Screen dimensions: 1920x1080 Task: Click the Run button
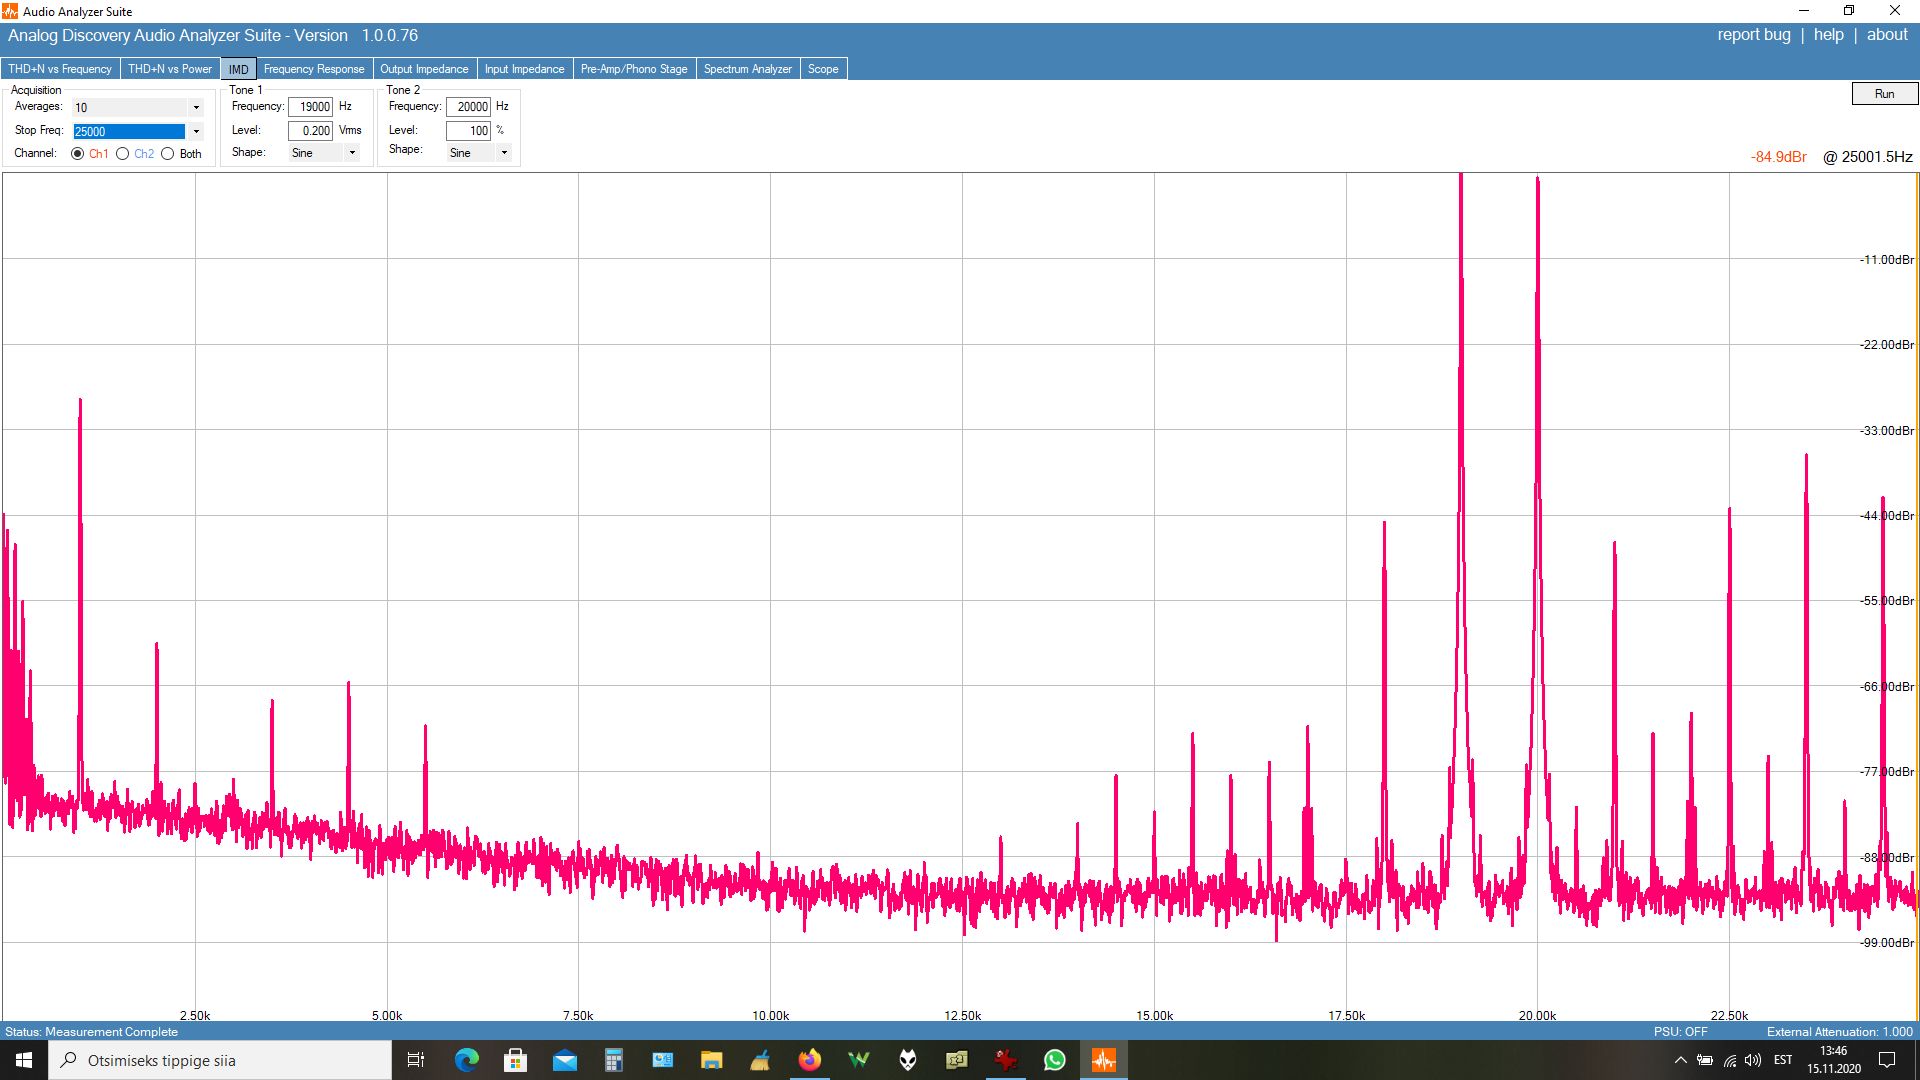coord(1884,94)
